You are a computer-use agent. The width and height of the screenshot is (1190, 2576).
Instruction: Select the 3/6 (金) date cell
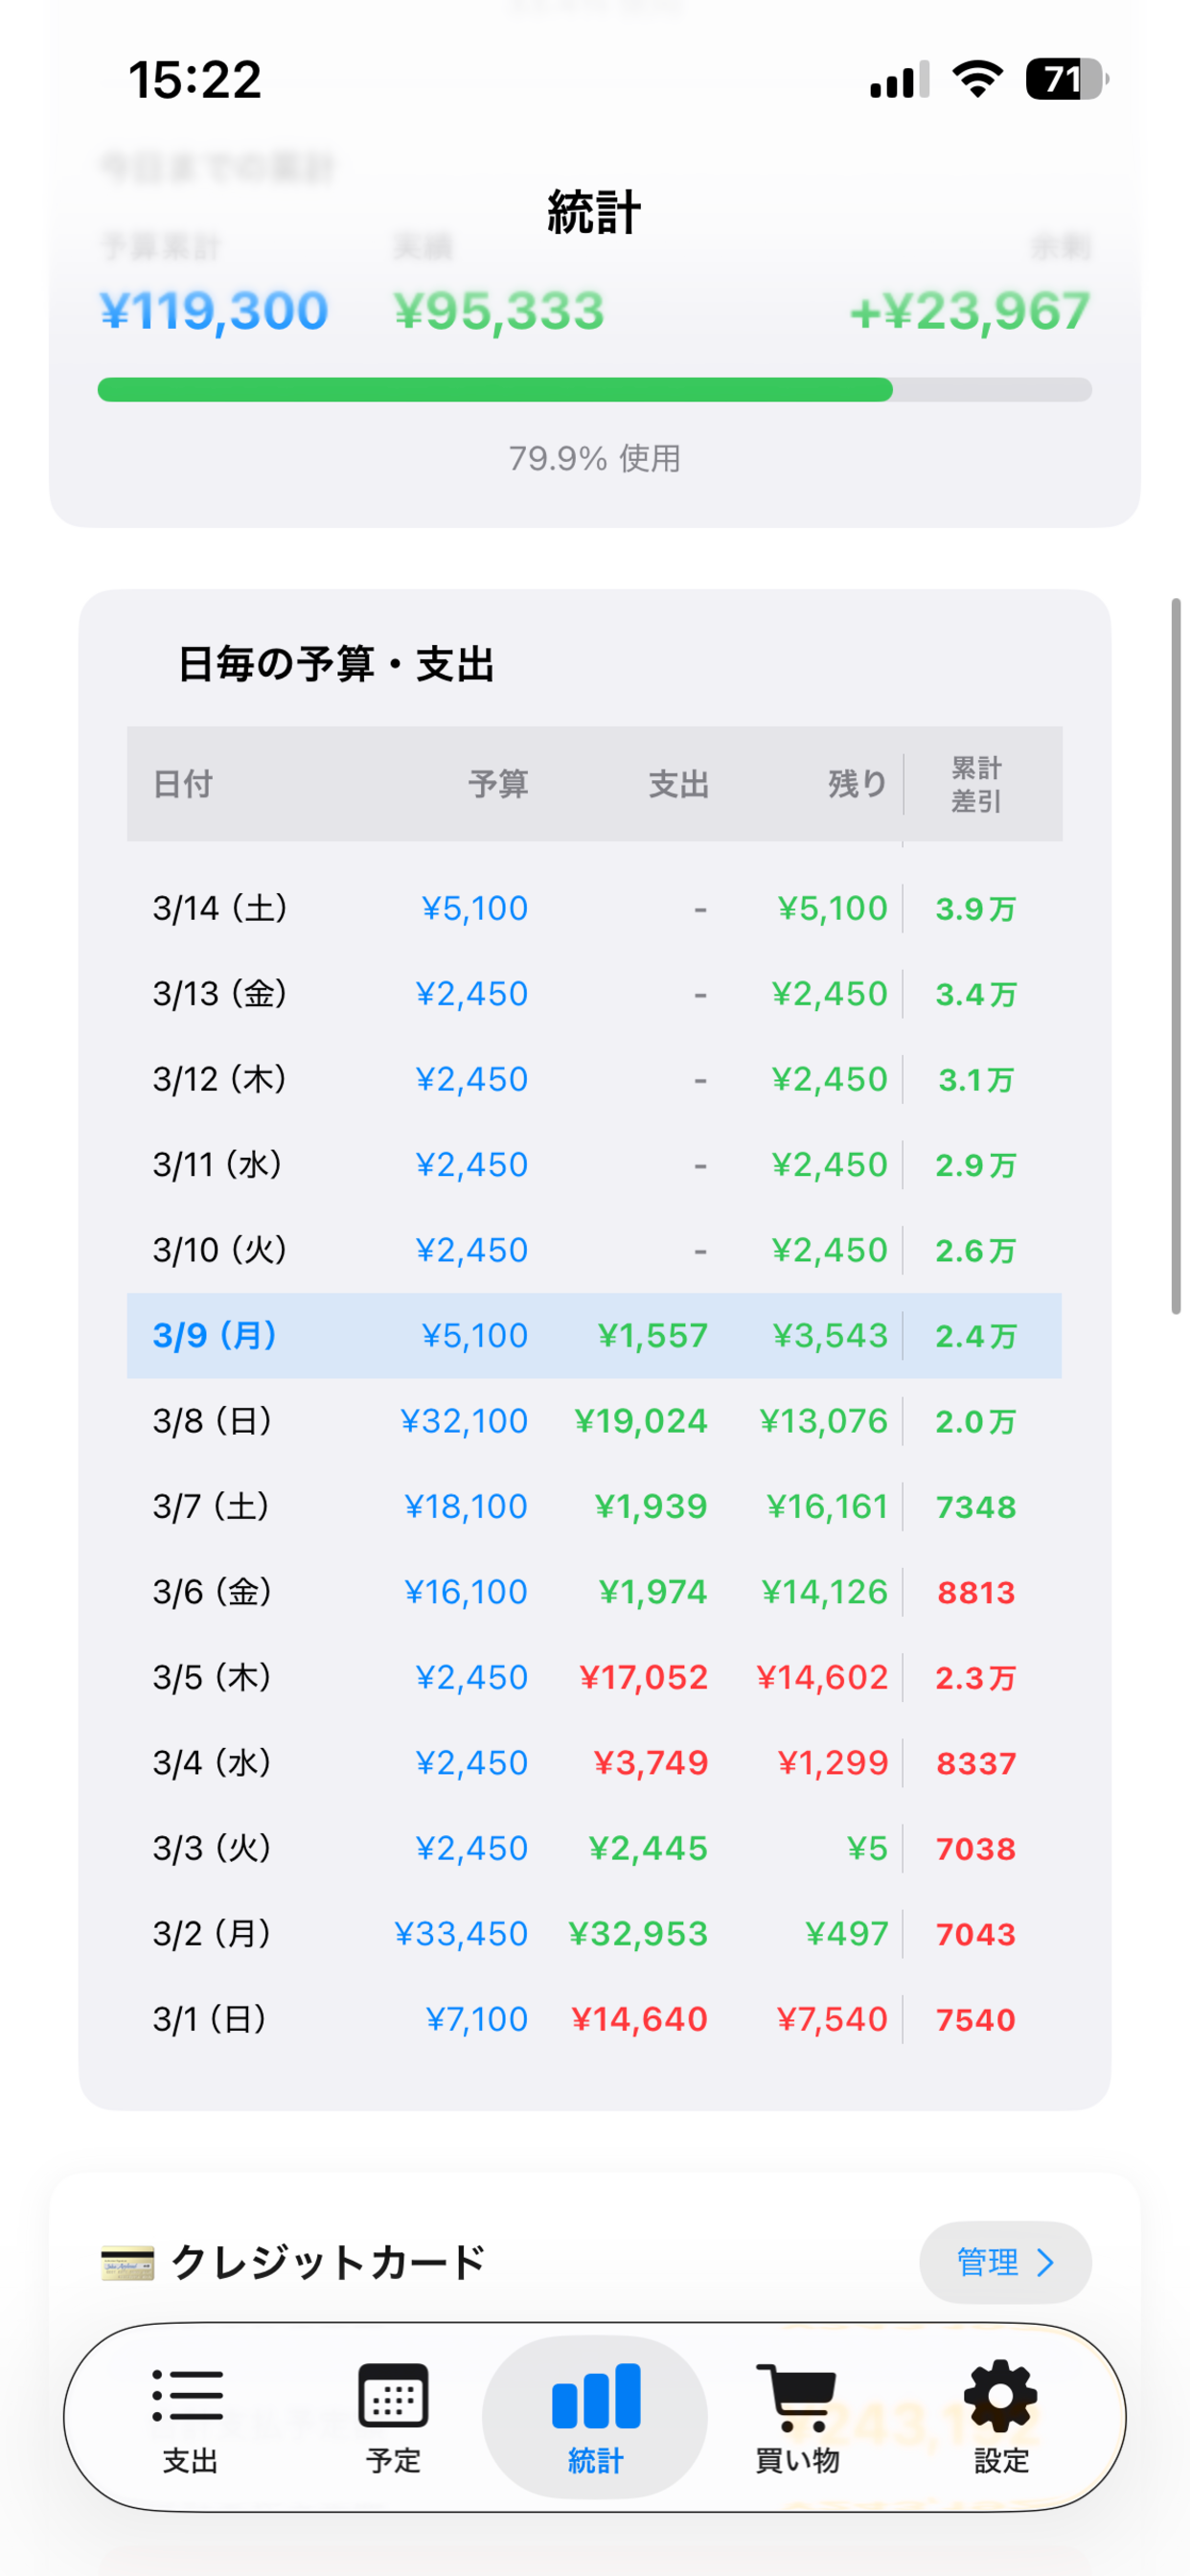212,1592
